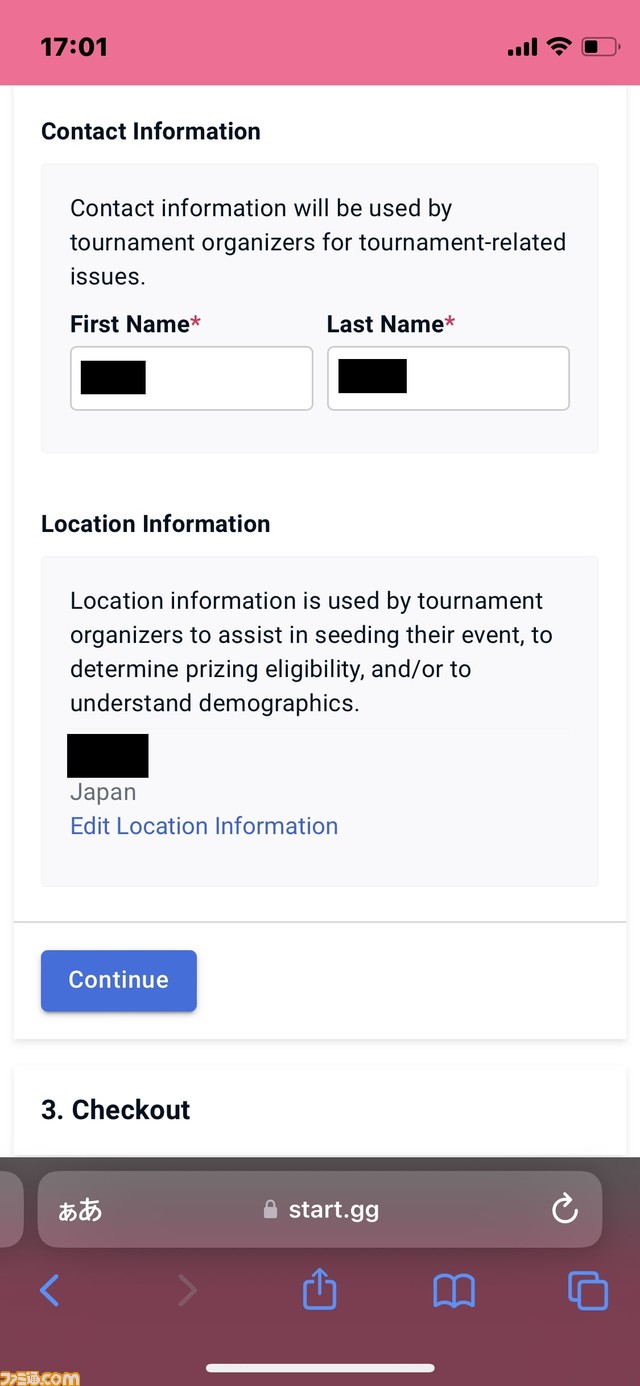640x1386 pixels.
Task: Tap the 17:01 clock in status bar
Action: 73,47
